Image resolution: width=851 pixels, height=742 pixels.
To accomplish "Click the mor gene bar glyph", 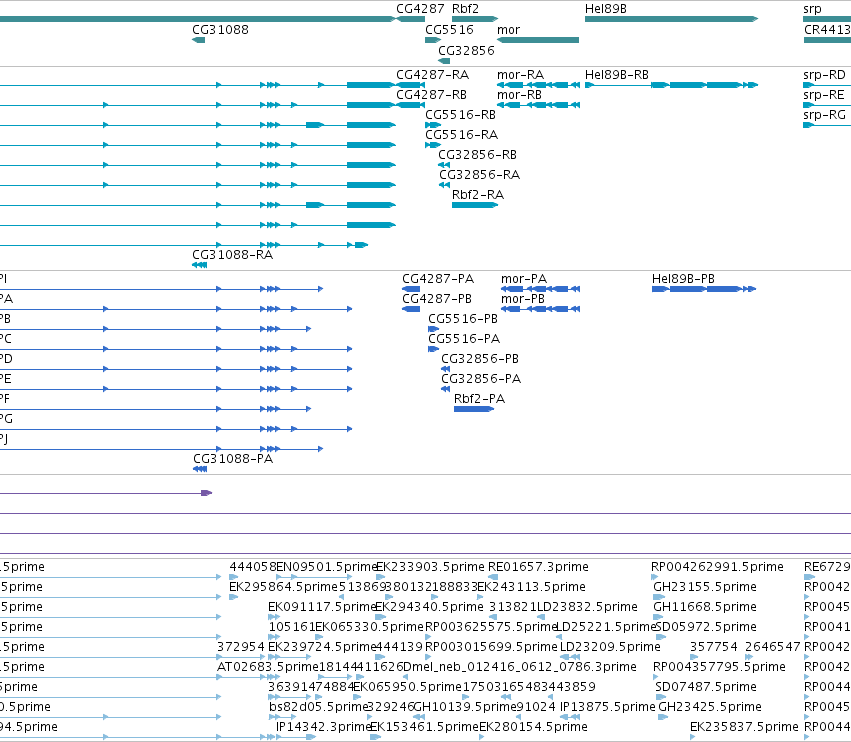I will click(538, 40).
